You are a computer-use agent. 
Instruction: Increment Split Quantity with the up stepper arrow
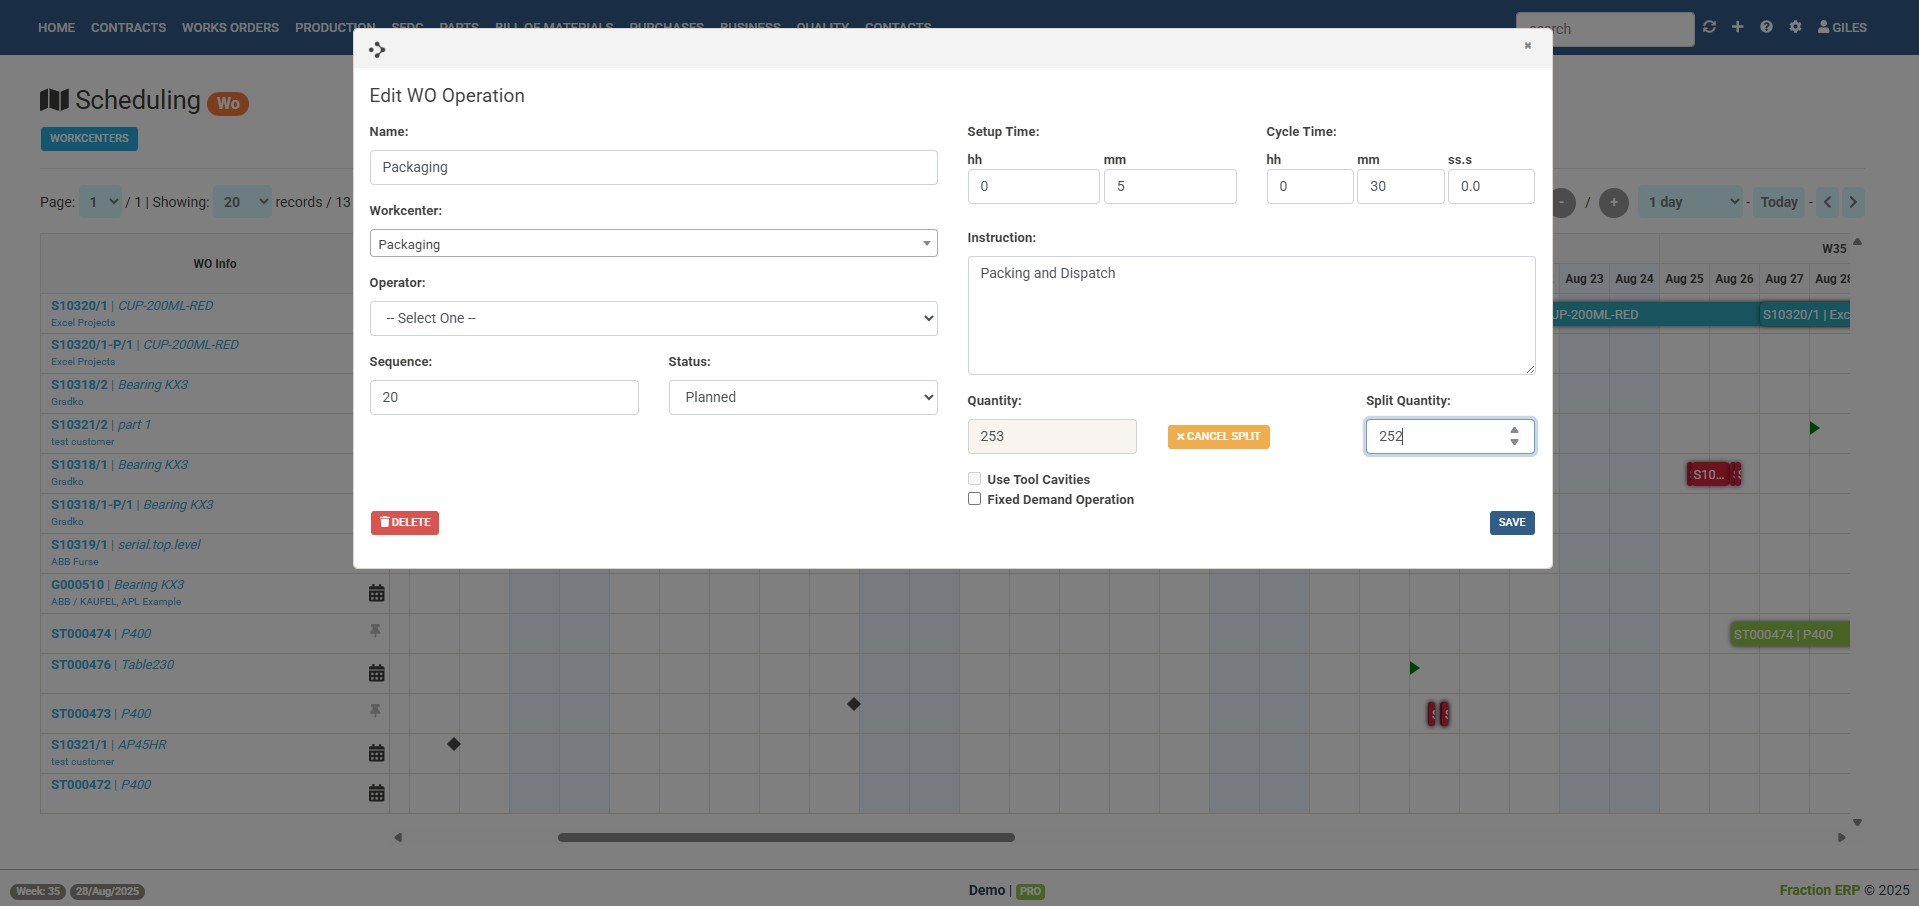pyautogui.click(x=1513, y=430)
